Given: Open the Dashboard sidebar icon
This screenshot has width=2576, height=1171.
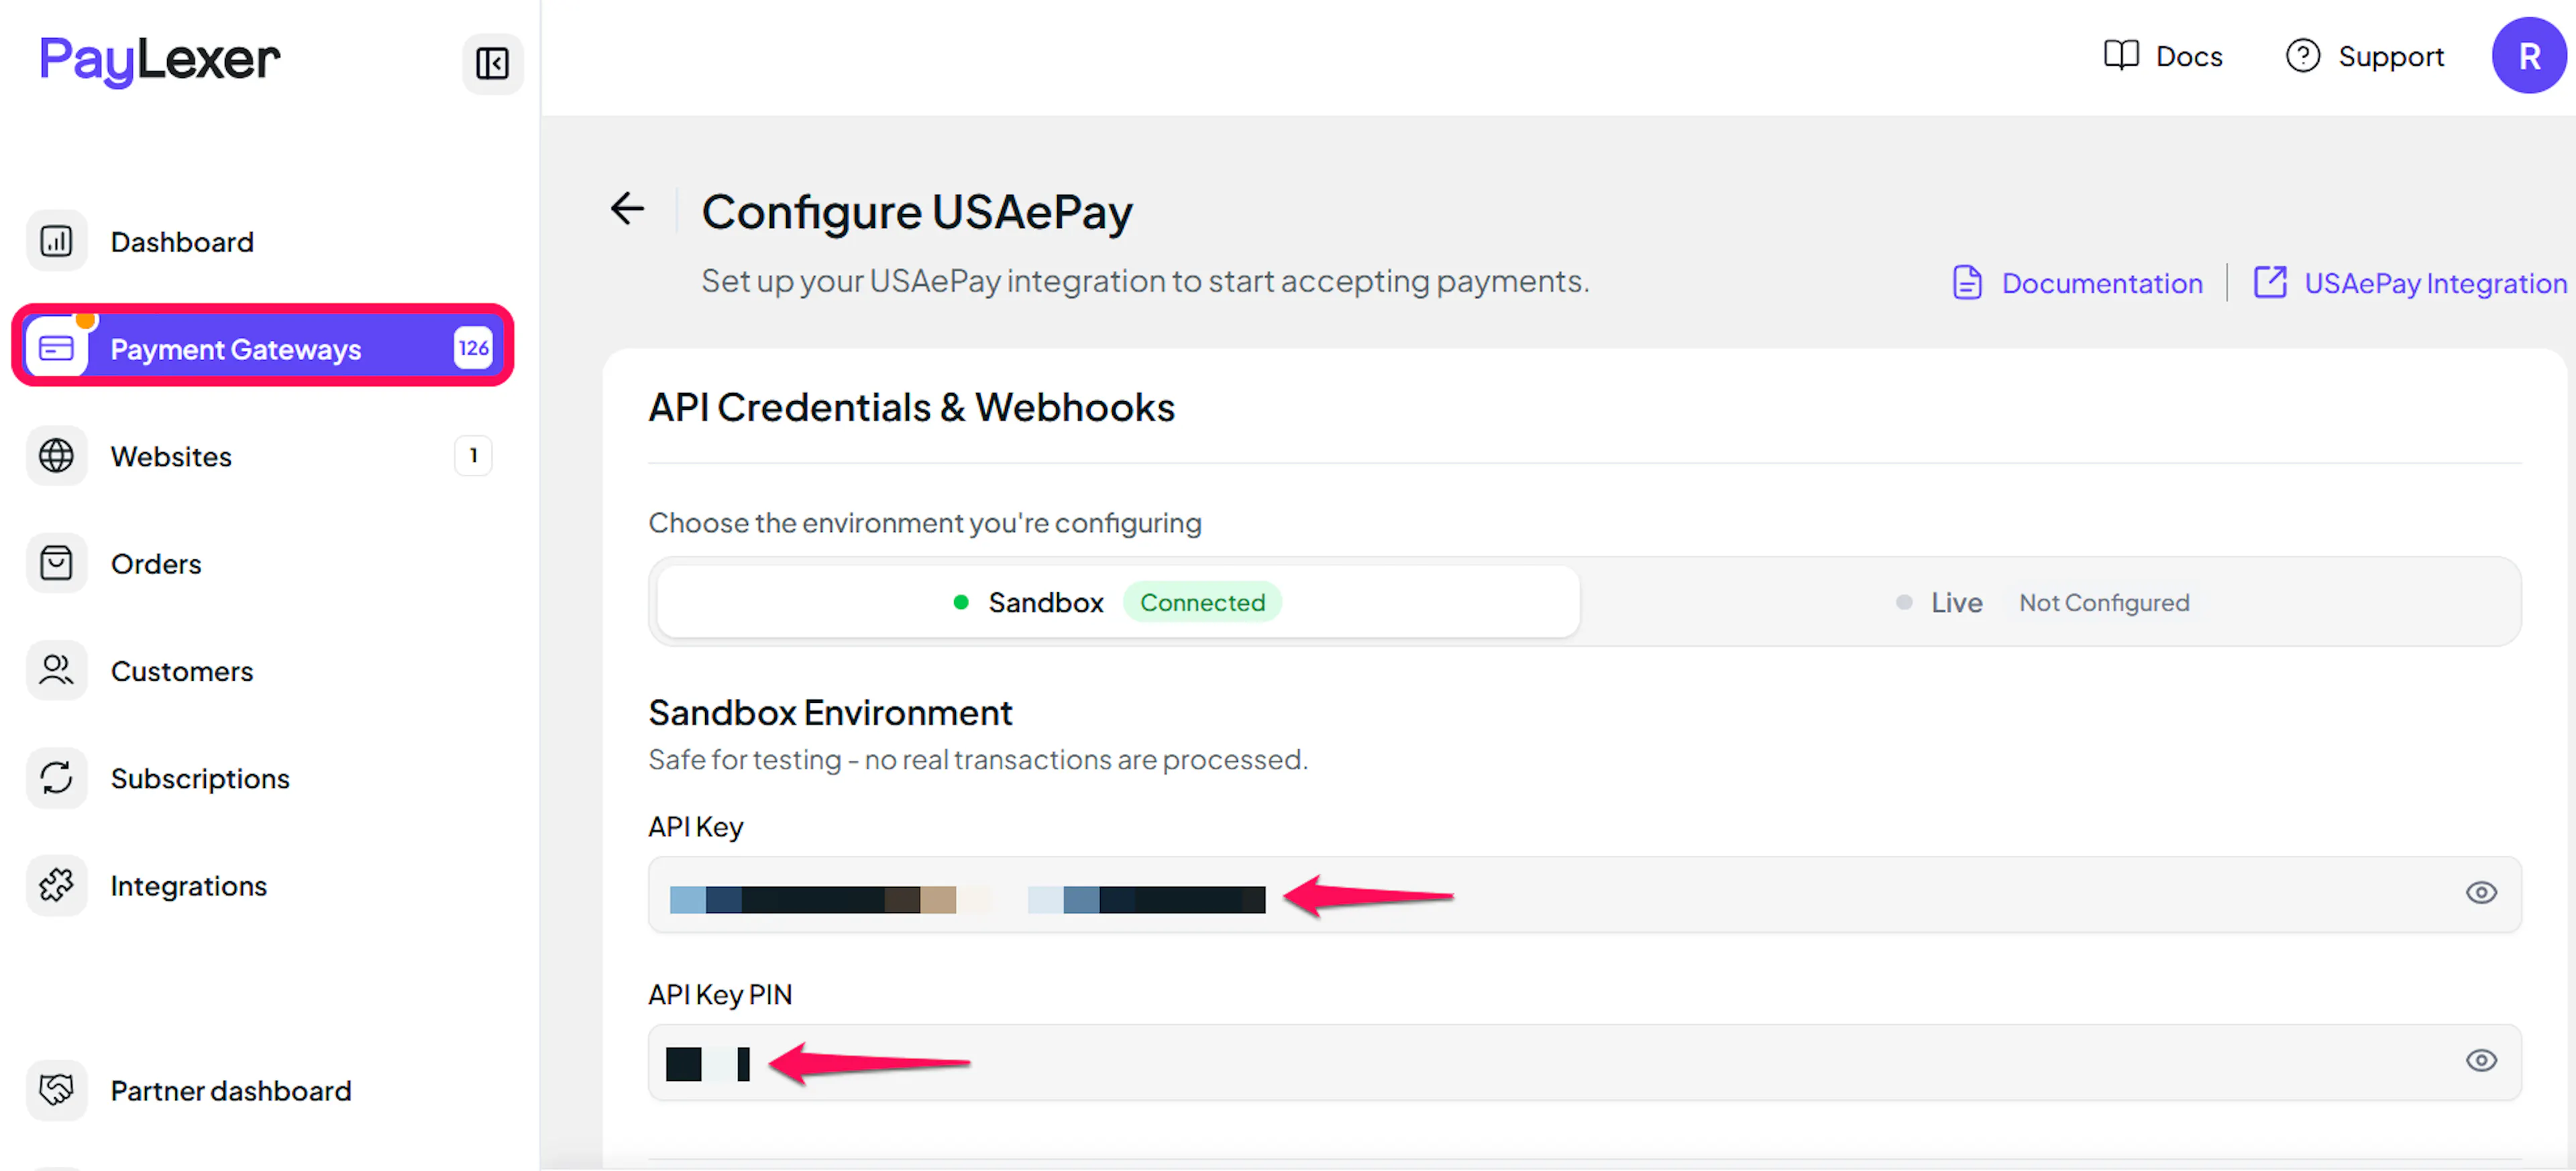Looking at the screenshot, I should (x=56, y=241).
